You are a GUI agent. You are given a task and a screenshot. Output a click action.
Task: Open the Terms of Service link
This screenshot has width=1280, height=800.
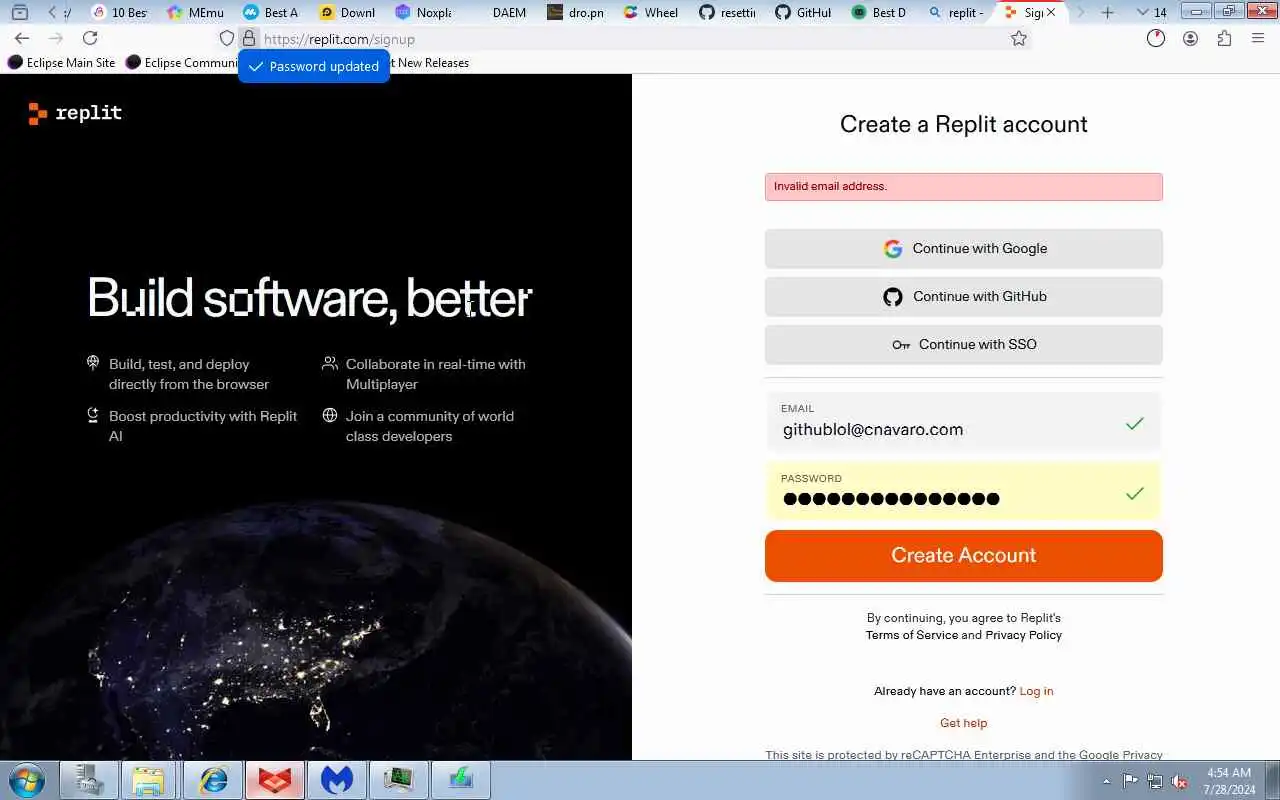click(911, 635)
